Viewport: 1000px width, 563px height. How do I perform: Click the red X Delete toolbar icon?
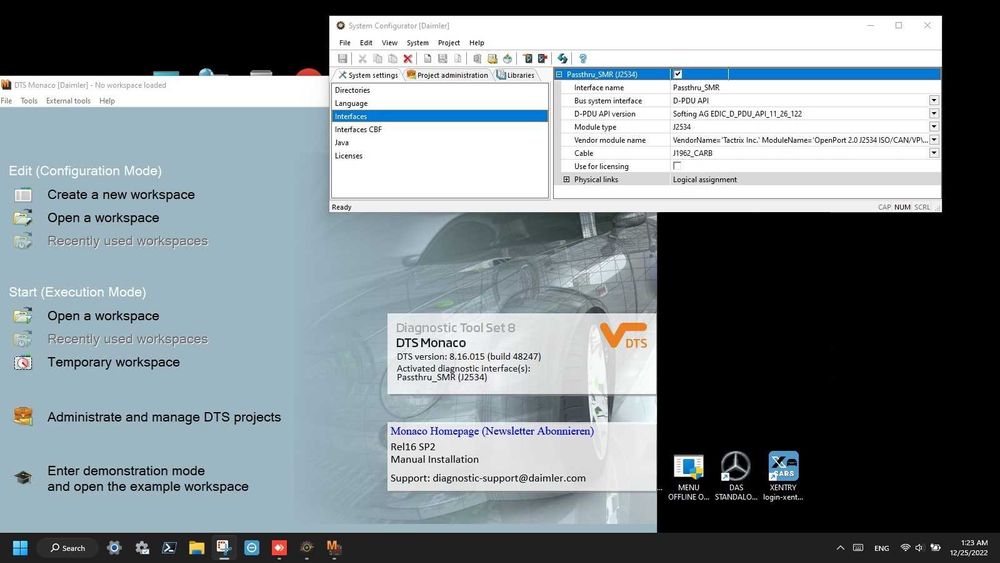408,59
